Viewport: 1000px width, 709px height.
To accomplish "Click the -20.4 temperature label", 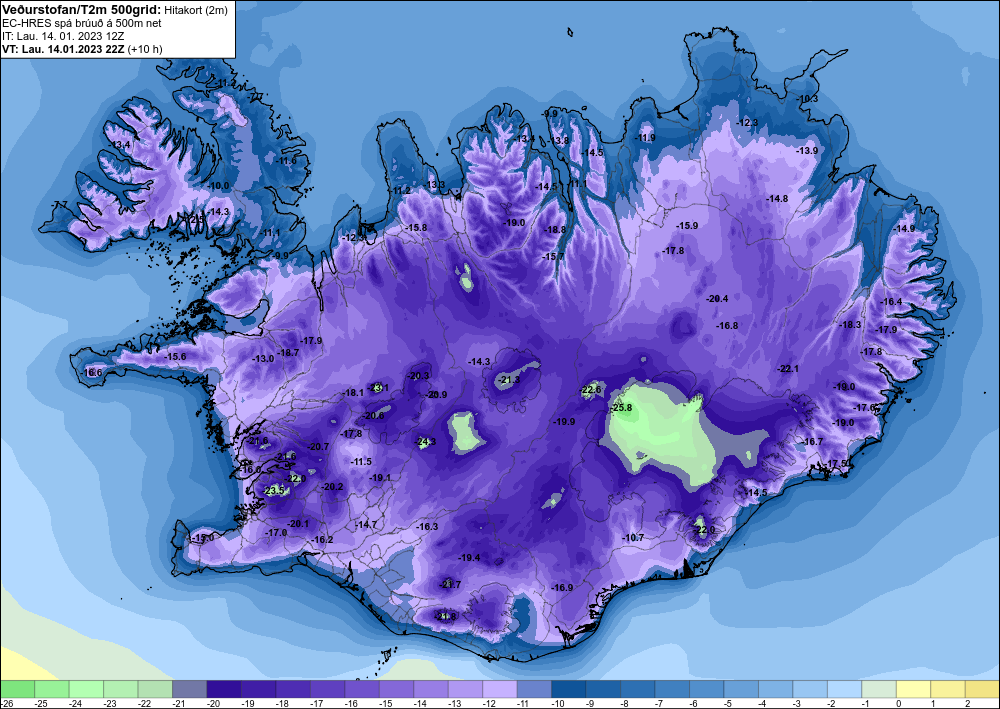I will pyautogui.click(x=717, y=298).
